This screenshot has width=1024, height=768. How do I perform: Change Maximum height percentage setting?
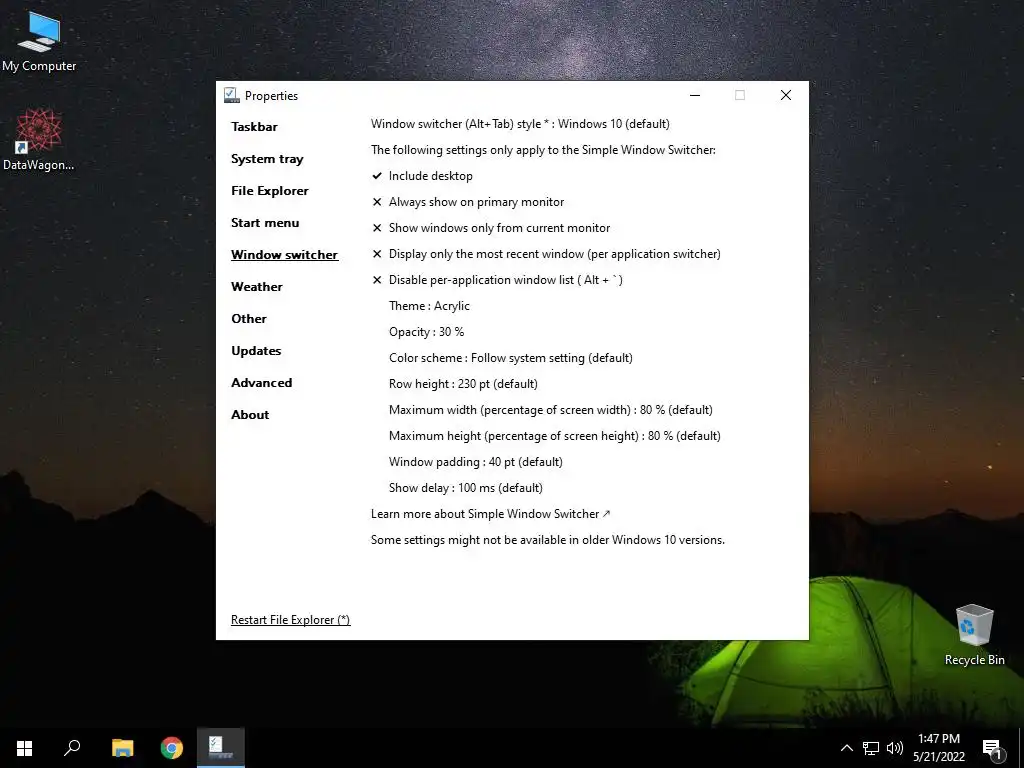[x=554, y=436]
